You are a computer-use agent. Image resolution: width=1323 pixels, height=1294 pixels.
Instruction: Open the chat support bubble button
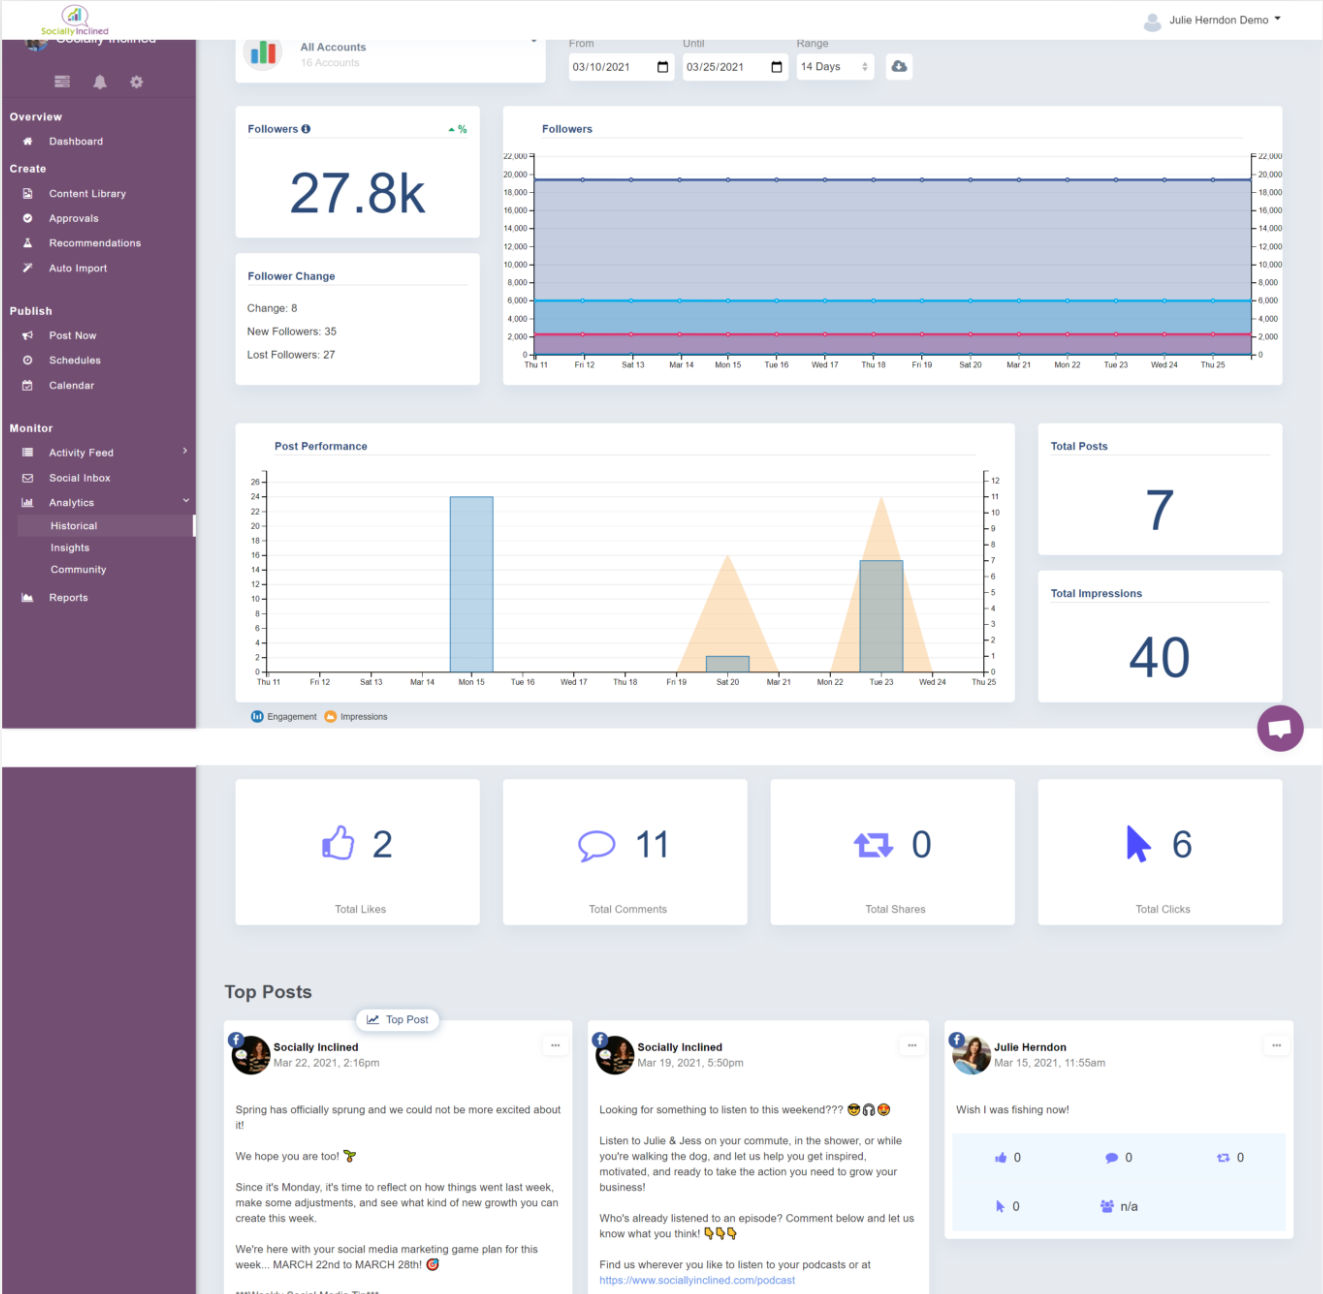tap(1280, 728)
